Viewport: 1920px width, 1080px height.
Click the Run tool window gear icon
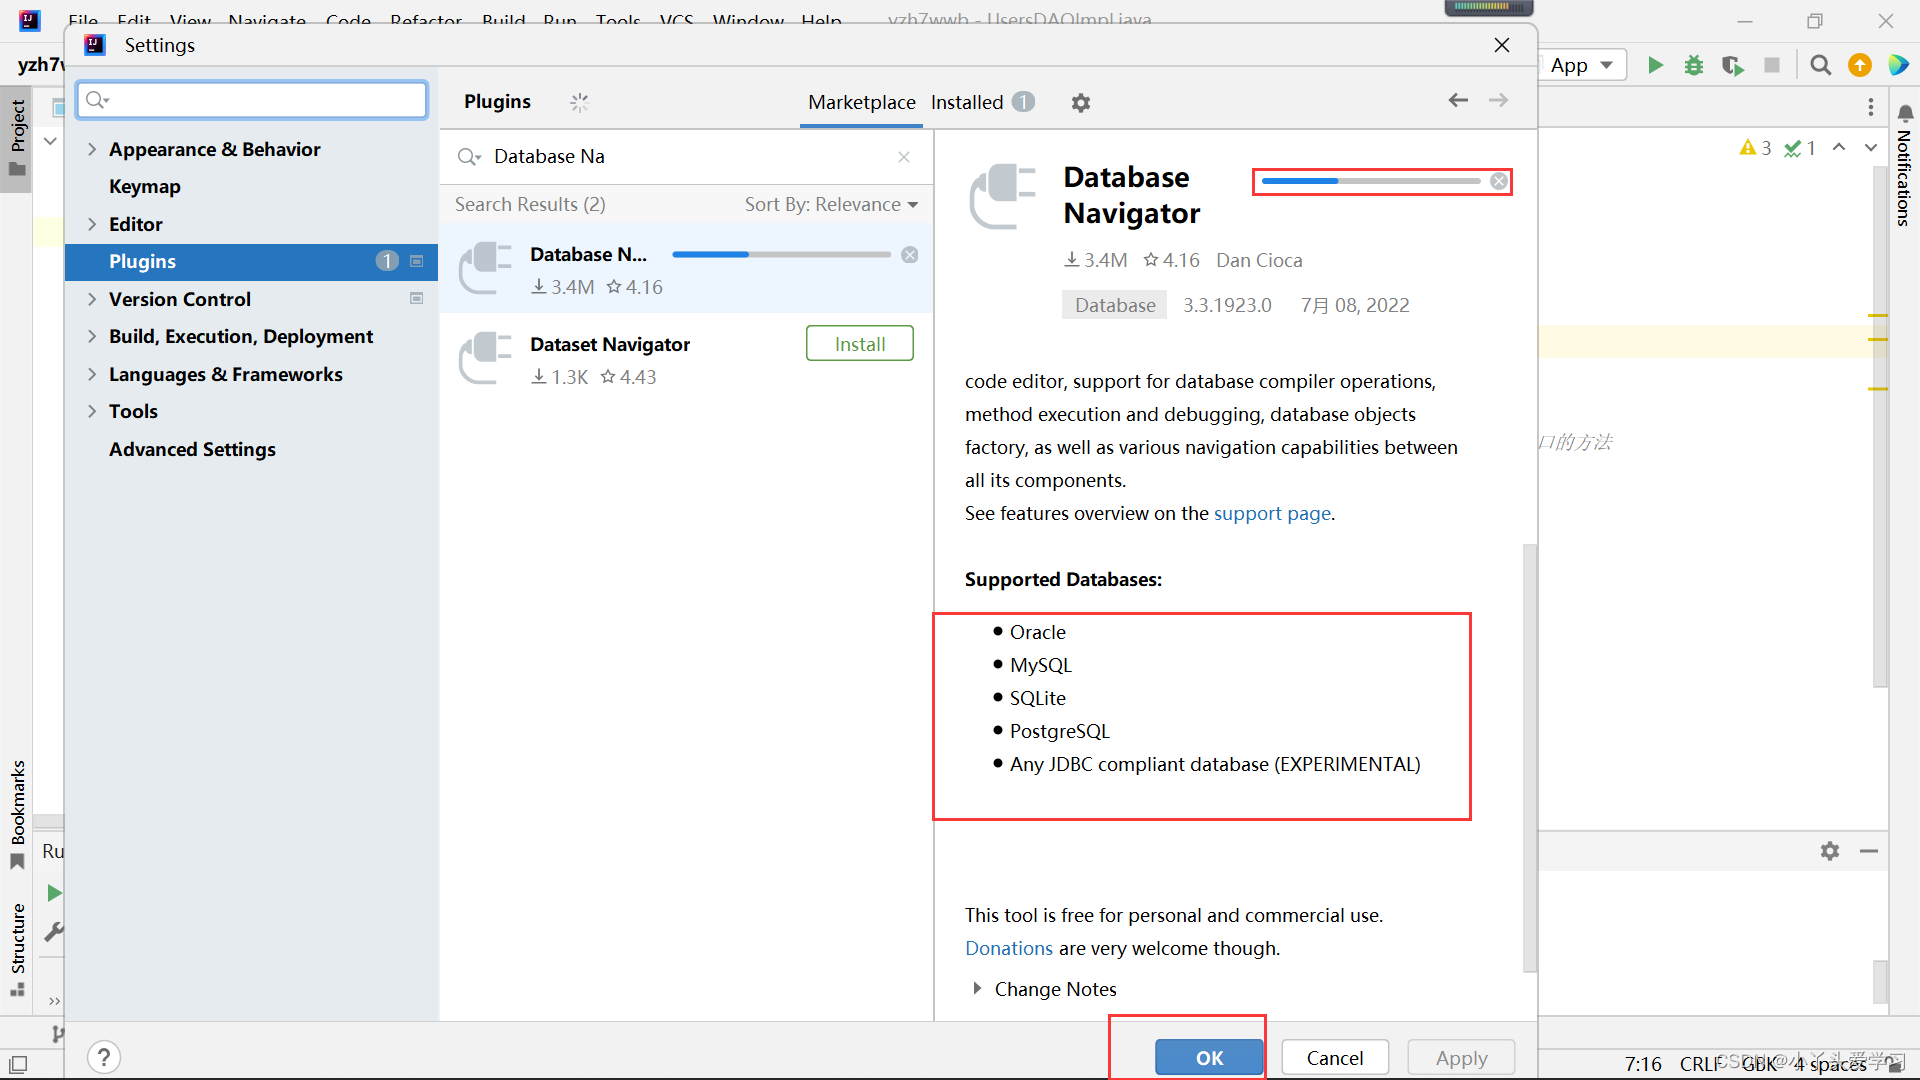(1830, 851)
